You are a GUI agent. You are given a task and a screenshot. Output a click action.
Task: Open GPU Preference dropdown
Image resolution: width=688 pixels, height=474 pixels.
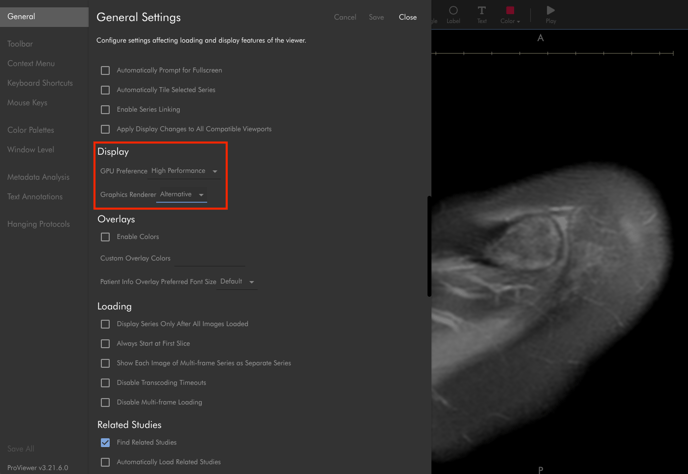[184, 171]
